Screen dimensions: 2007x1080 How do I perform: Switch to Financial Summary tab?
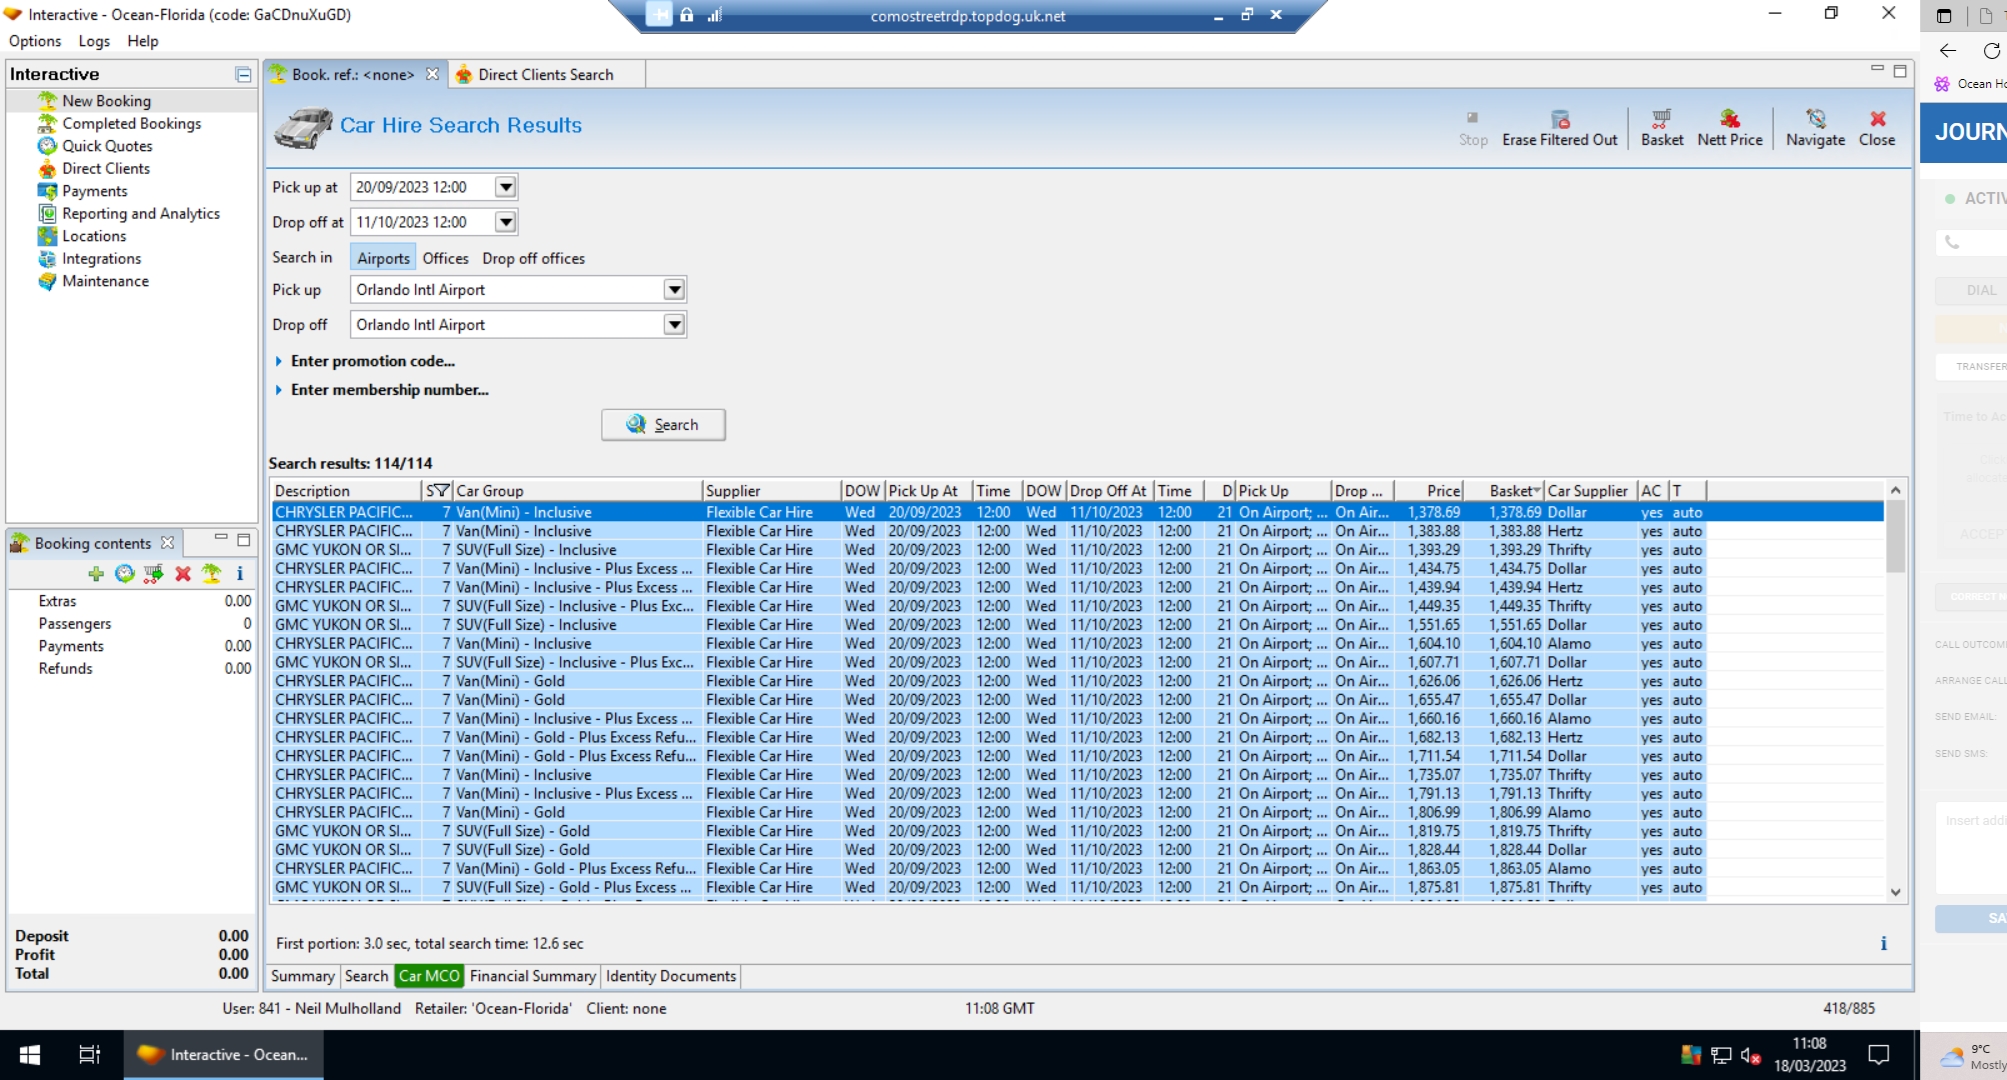click(532, 976)
